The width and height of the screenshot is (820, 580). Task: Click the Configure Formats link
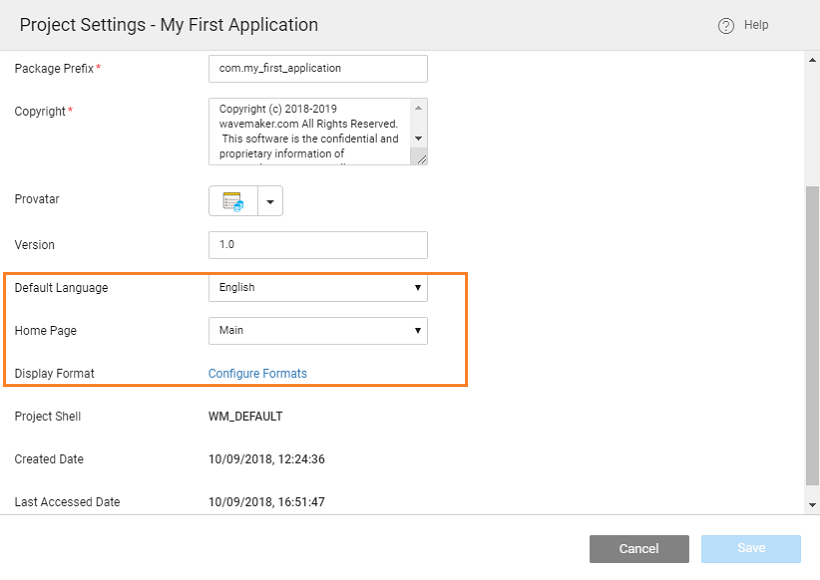(257, 374)
